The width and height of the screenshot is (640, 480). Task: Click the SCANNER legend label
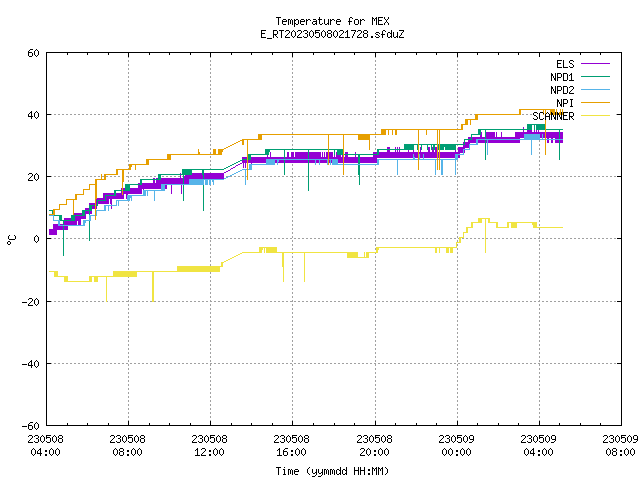tap(553, 116)
